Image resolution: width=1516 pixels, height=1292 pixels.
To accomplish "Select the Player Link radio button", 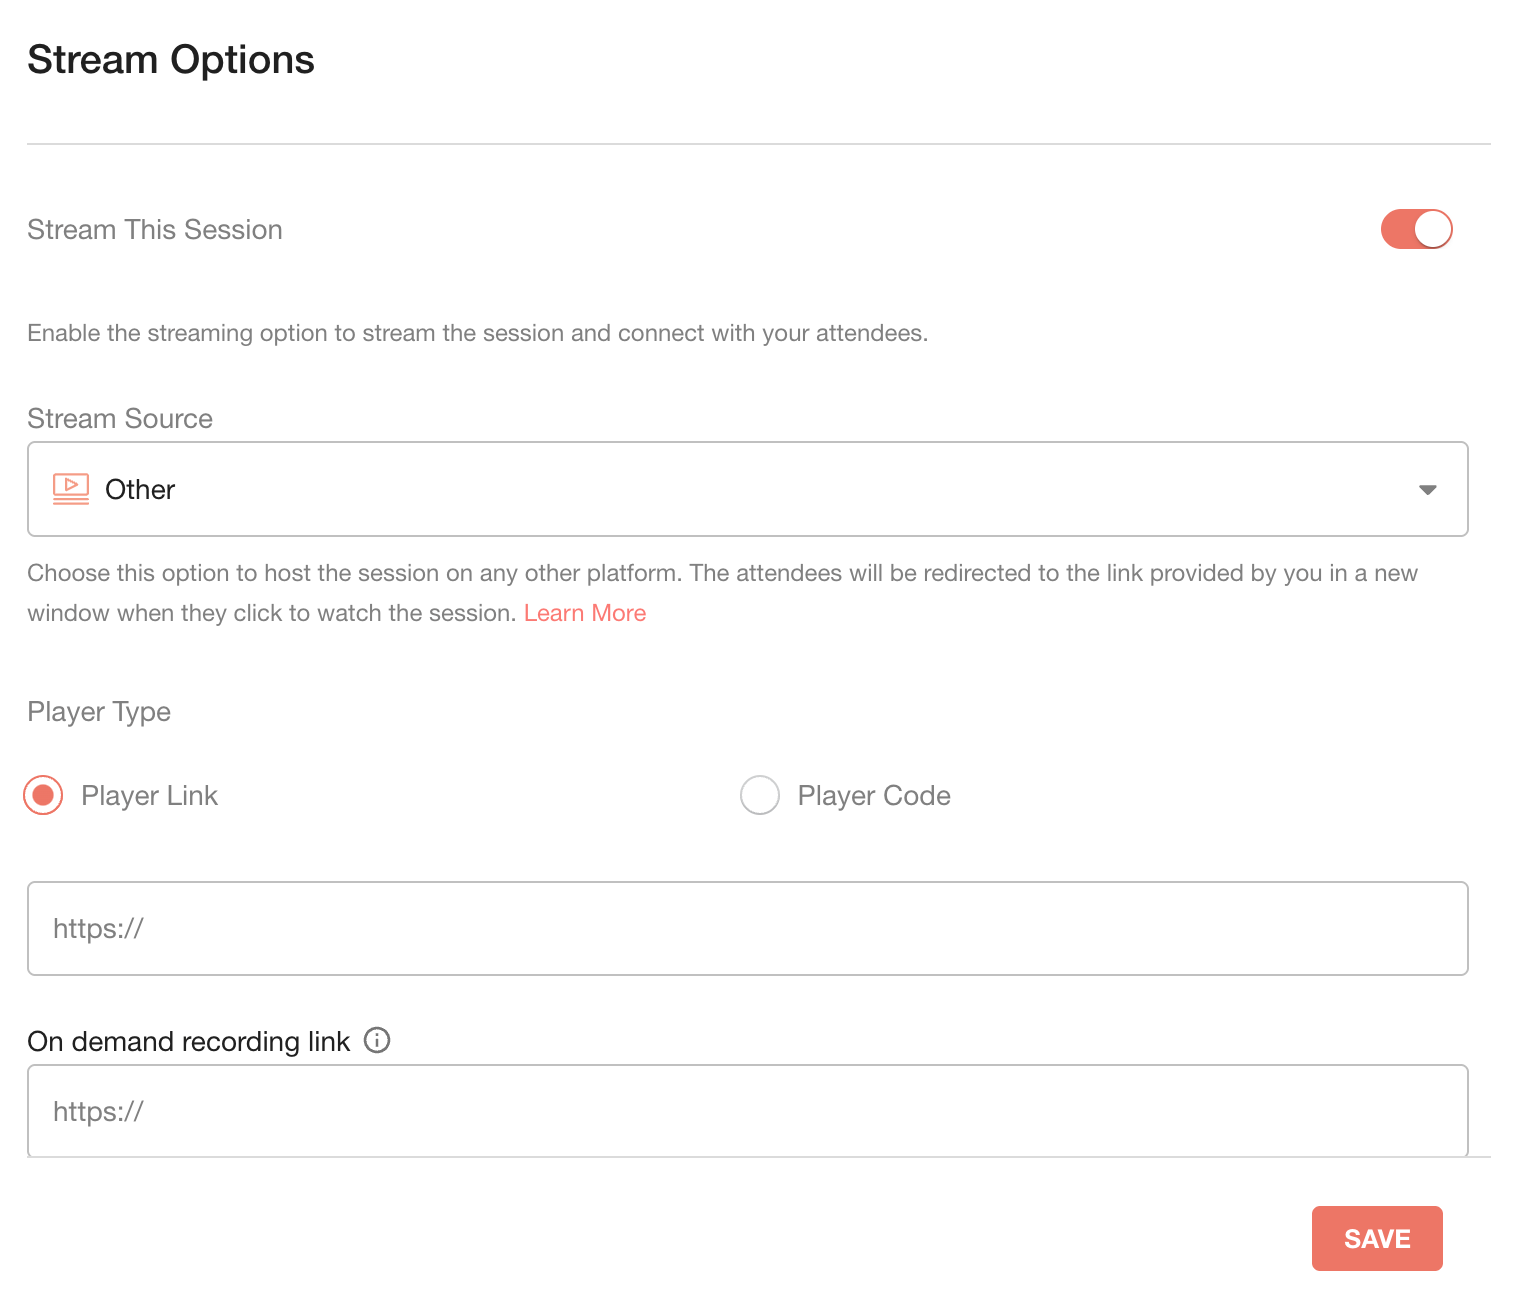I will point(43,795).
